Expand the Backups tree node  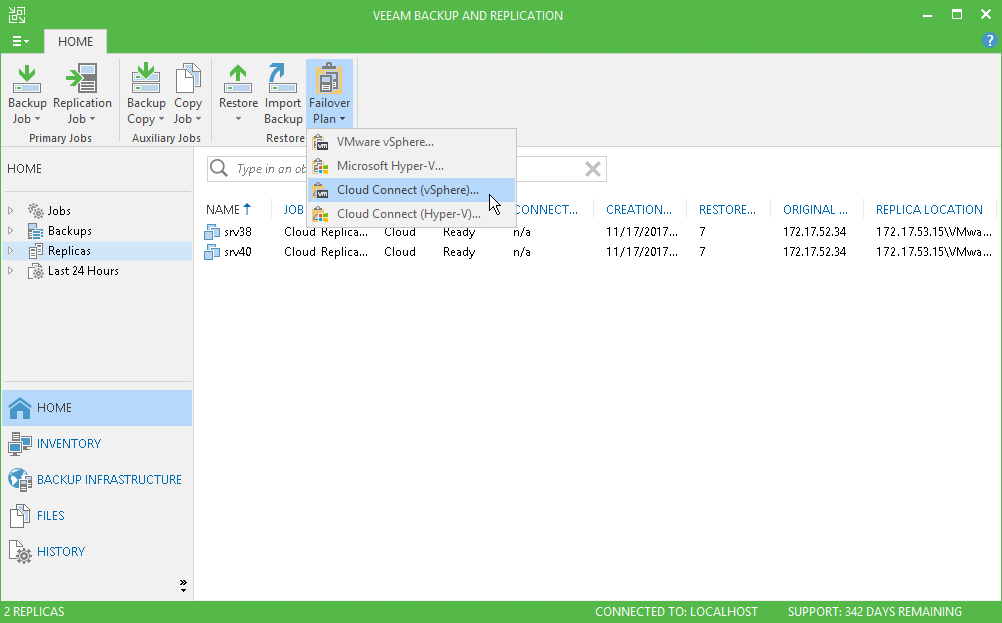[x=11, y=231]
